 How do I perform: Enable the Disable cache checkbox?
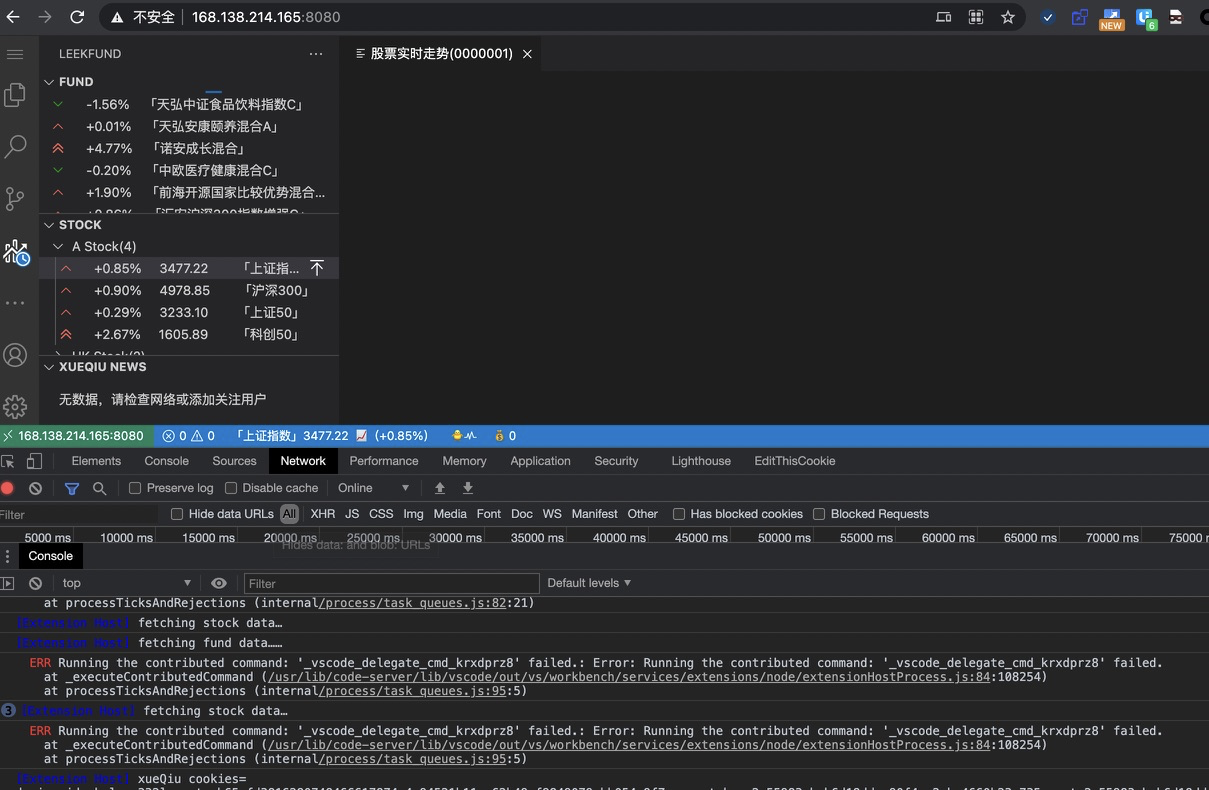tap(231, 488)
